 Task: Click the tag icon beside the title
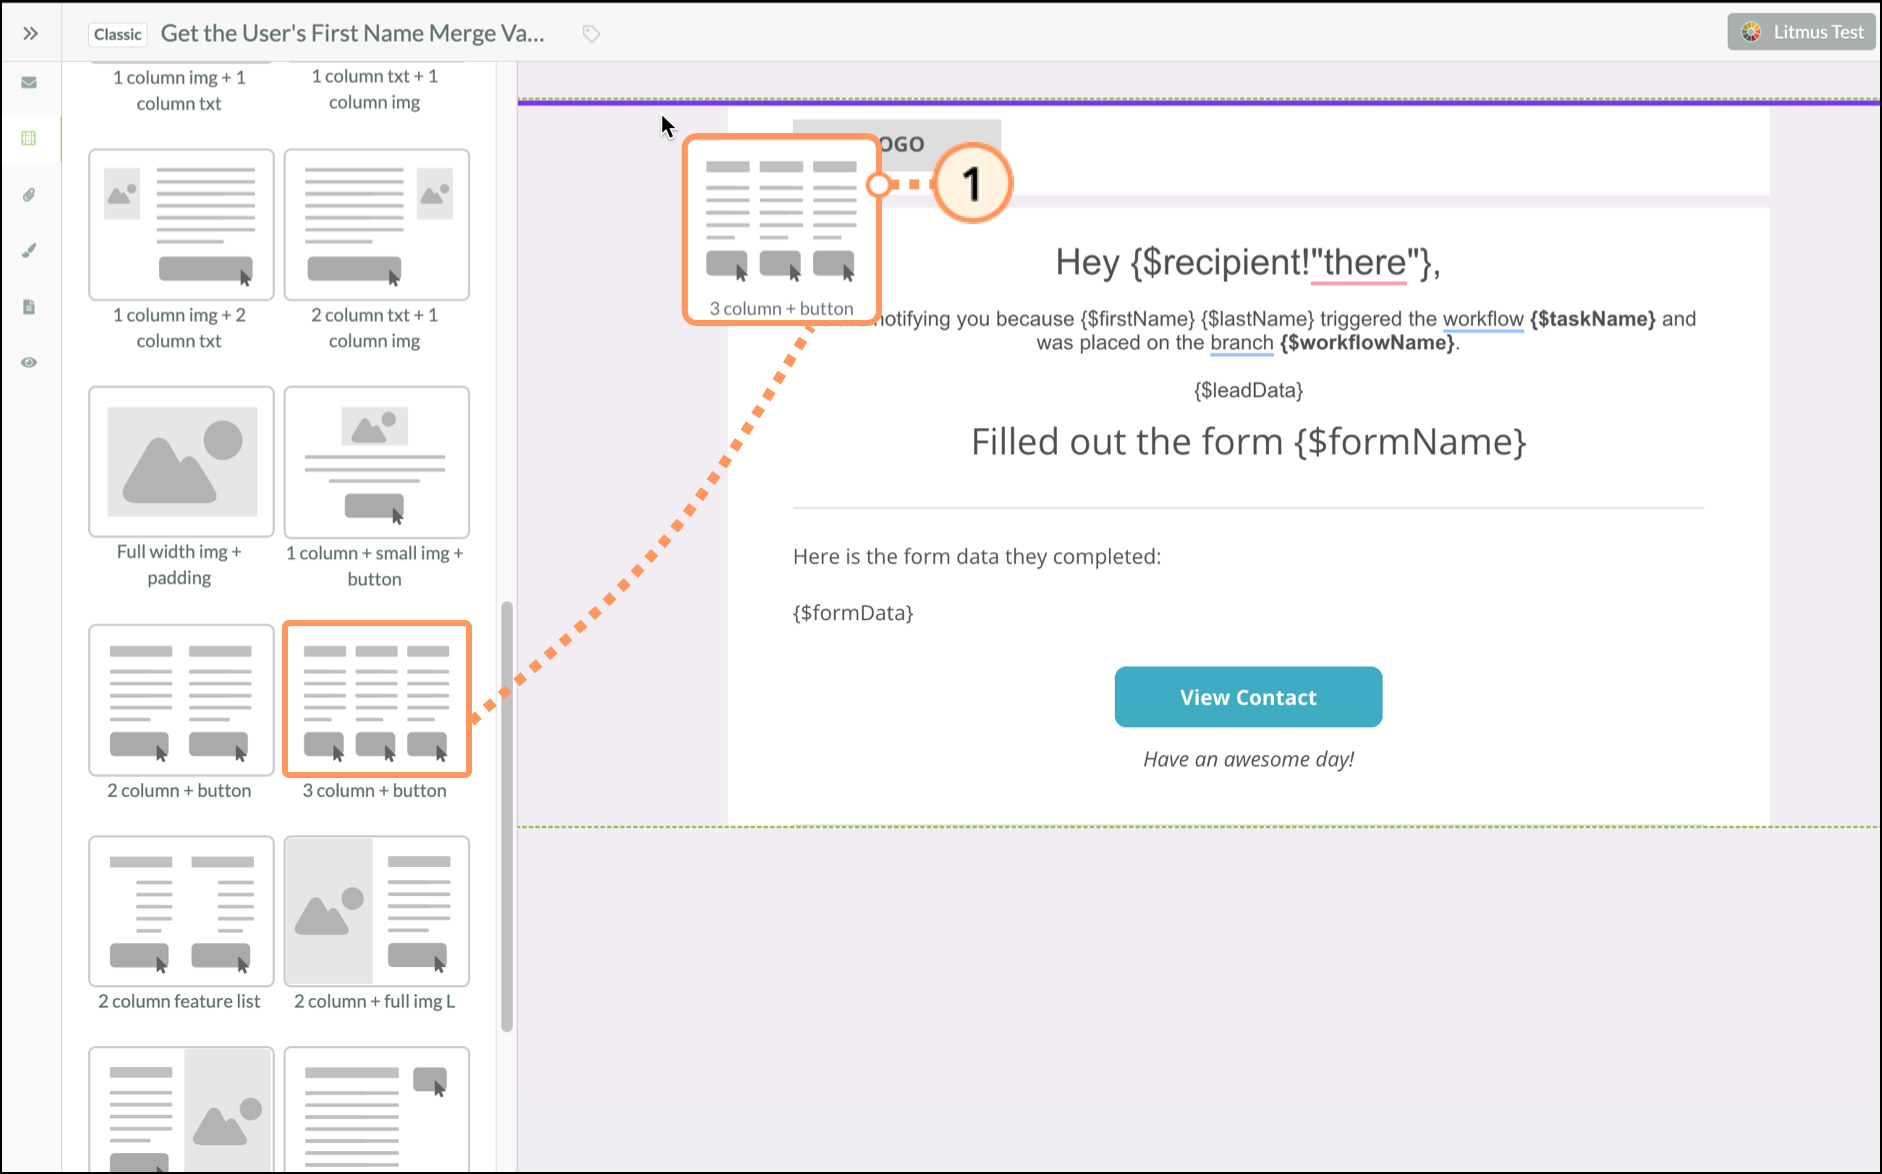coord(591,34)
